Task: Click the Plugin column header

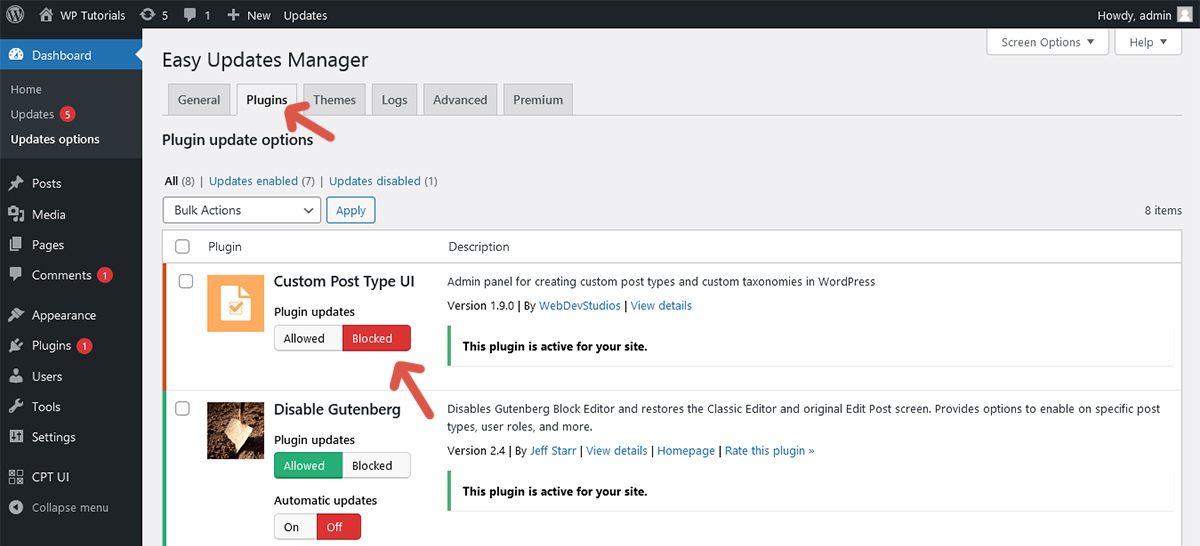Action: point(225,246)
